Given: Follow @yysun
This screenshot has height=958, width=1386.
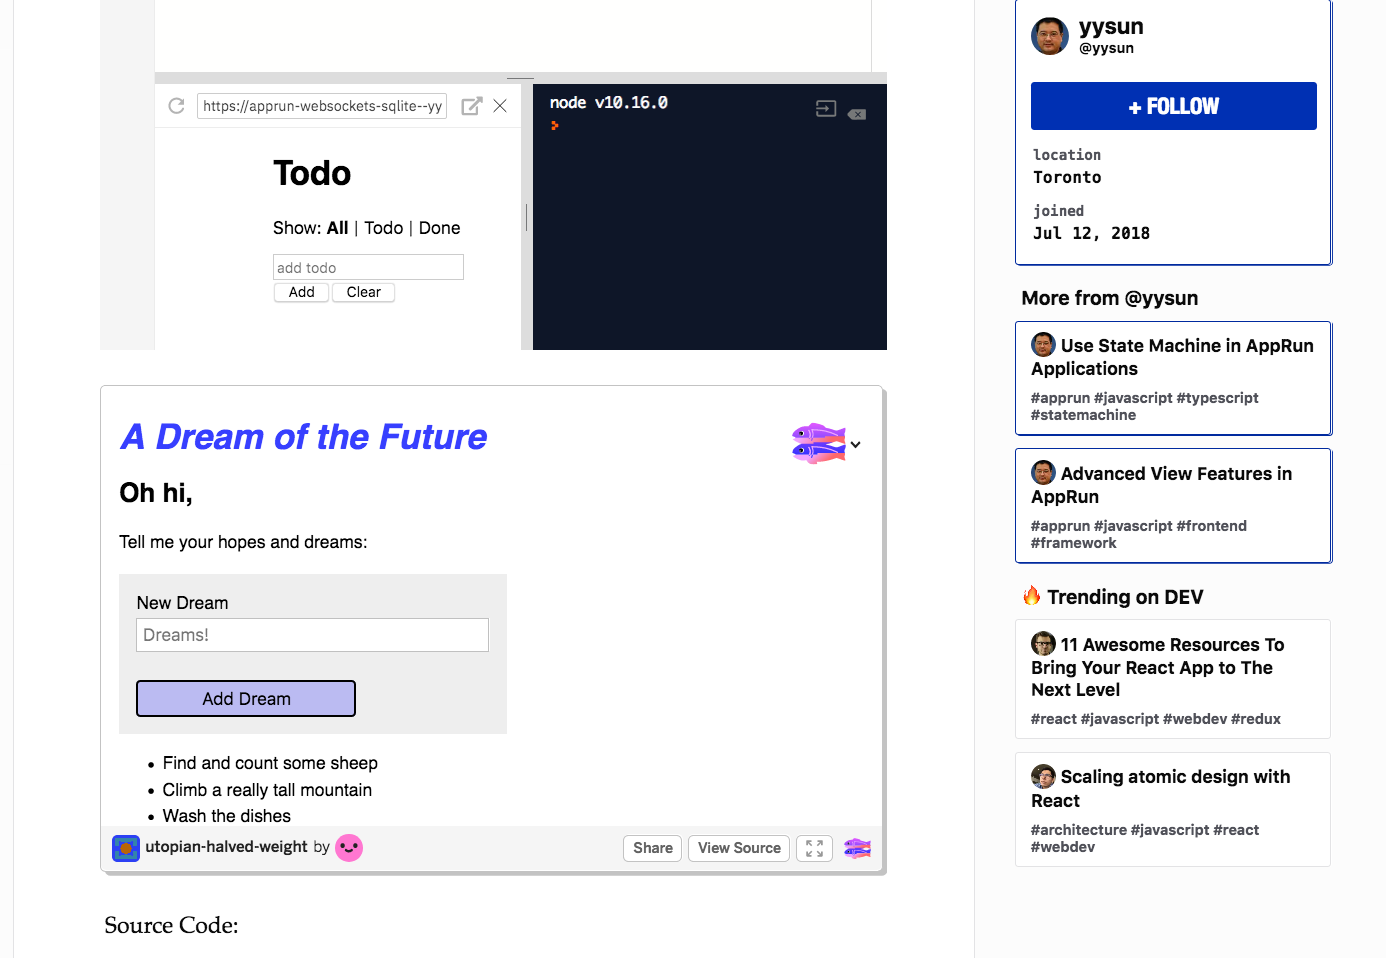Looking at the screenshot, I should [x=1173, y=105].
